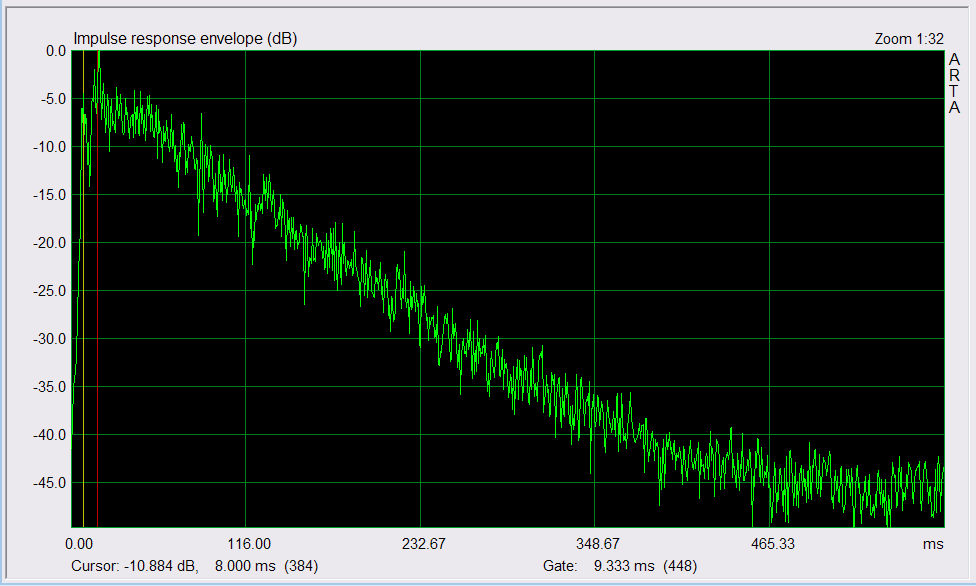Click the vertical ARTA logo text
The height and width of the screenshot is (586, 976).
(954, 83)
